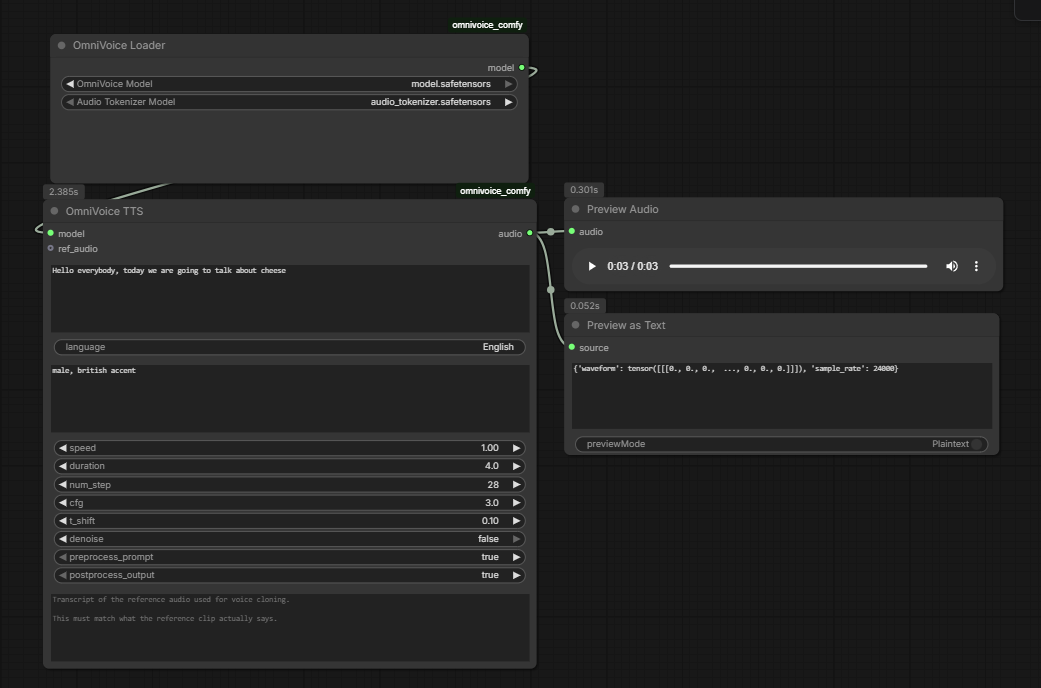Toggle previewMode Plaintext switch
Screen dimensions: 1041x688
pyautogui.click(x=781, y=444)
